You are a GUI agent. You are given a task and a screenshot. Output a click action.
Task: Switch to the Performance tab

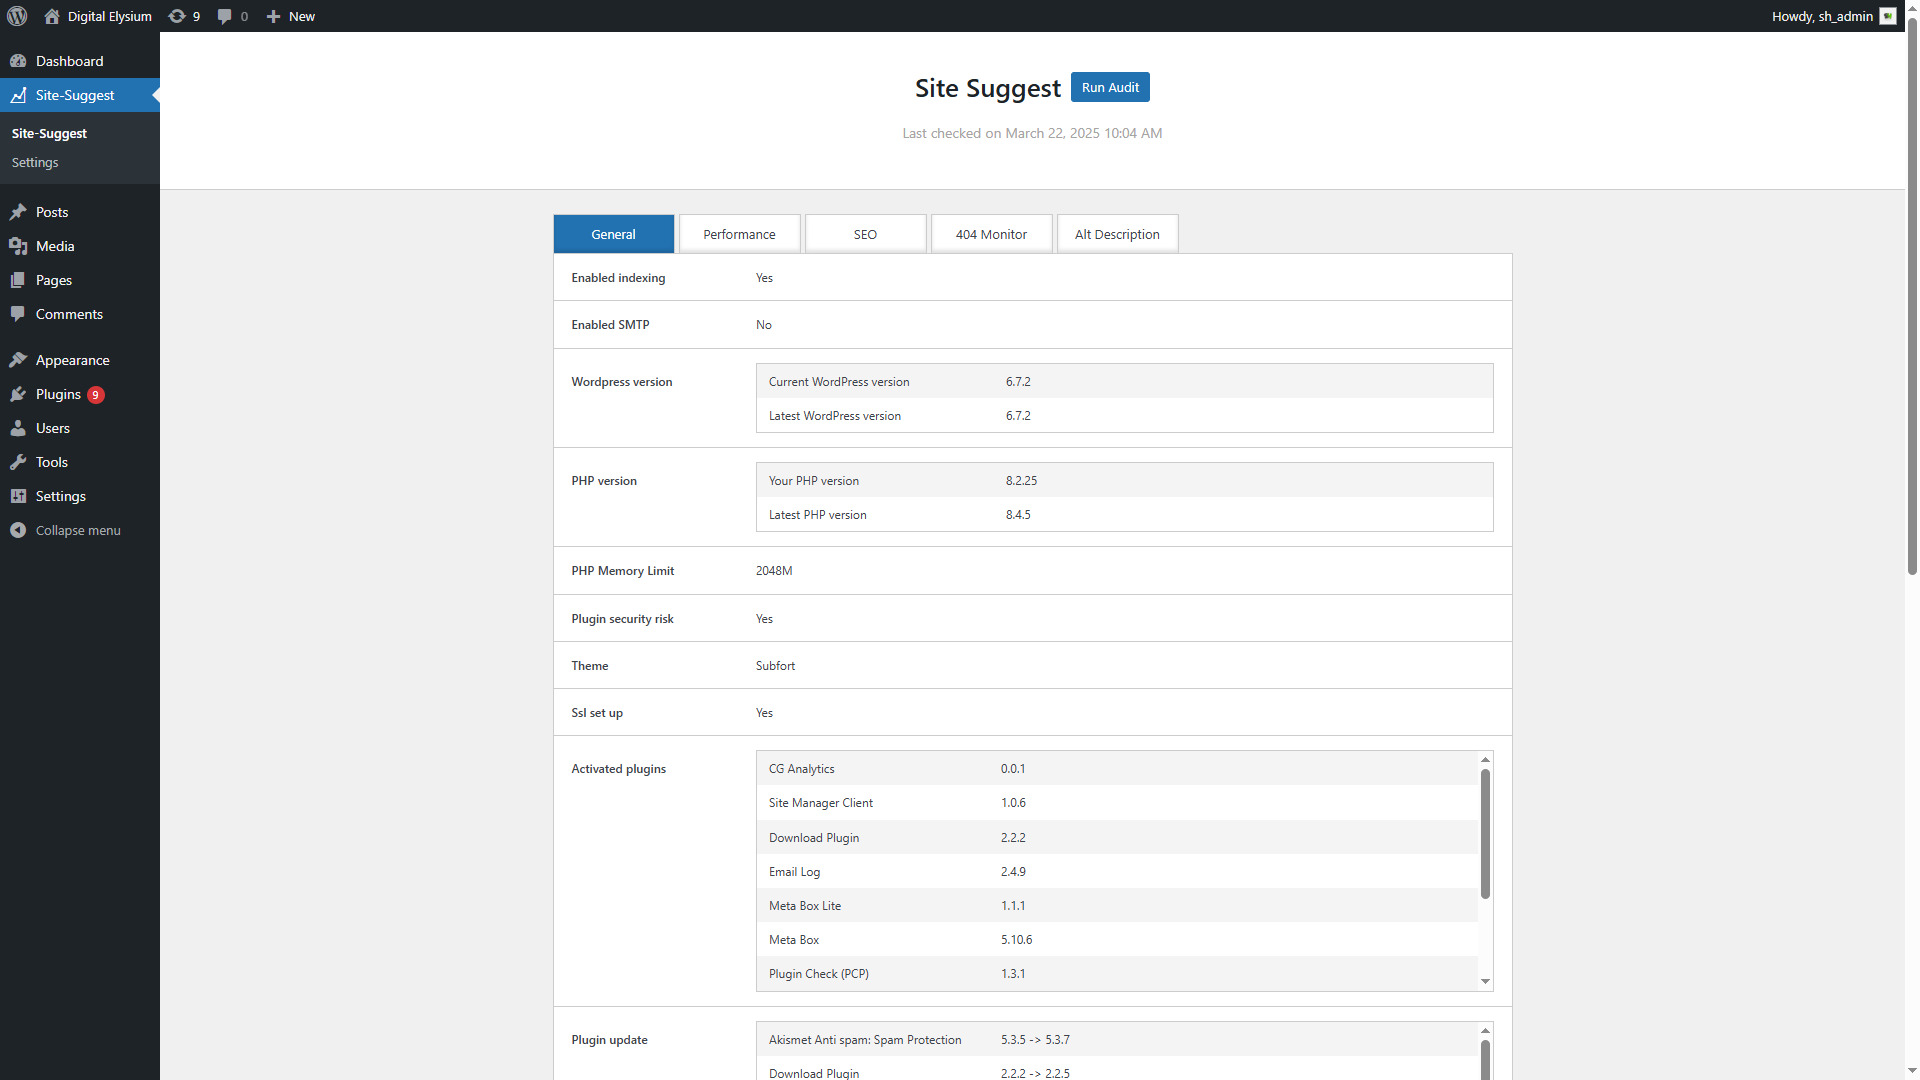pyautogui.click(x=739, y=234)
